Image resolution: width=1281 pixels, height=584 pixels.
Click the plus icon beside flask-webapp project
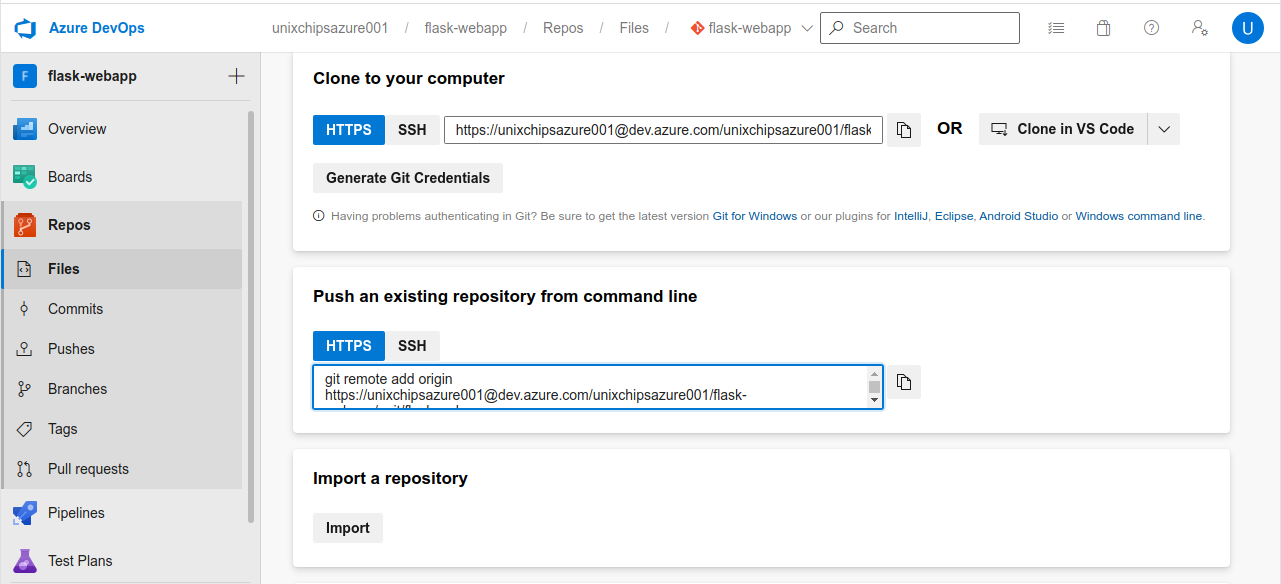pyautogui.click(x=237, y=76)
